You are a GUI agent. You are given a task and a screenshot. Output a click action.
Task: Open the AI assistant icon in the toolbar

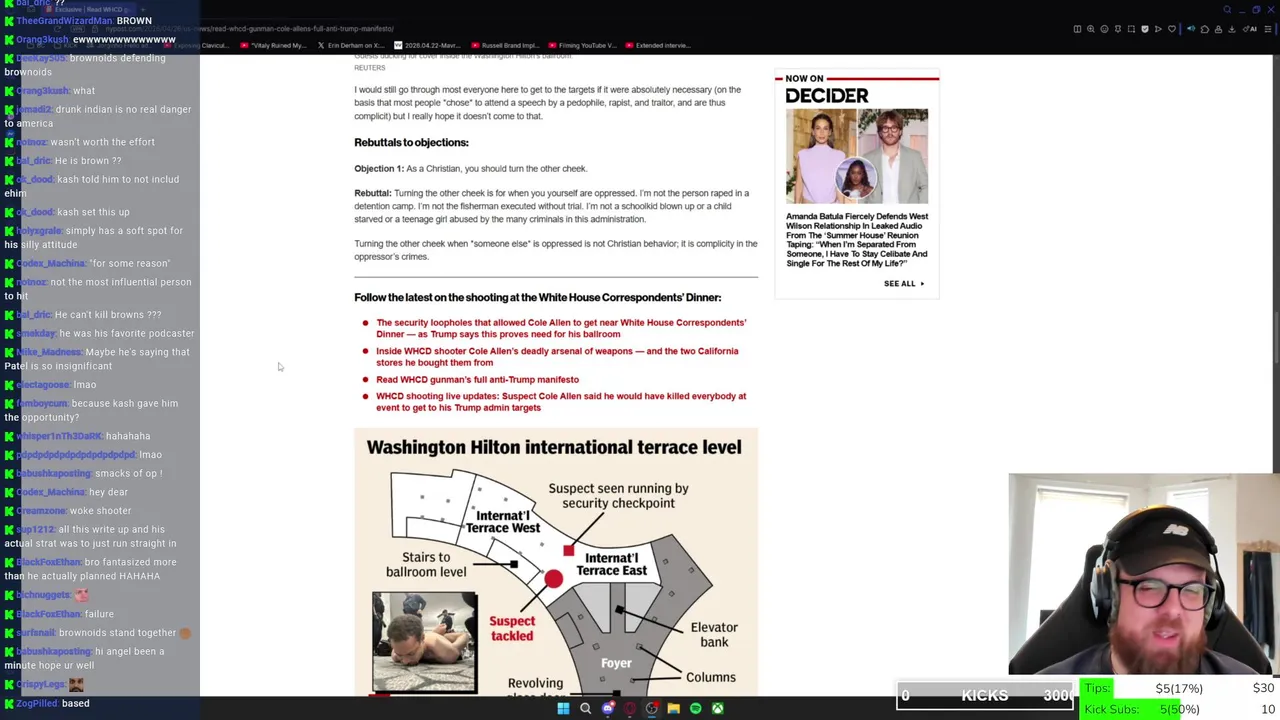click(1250, 29)
